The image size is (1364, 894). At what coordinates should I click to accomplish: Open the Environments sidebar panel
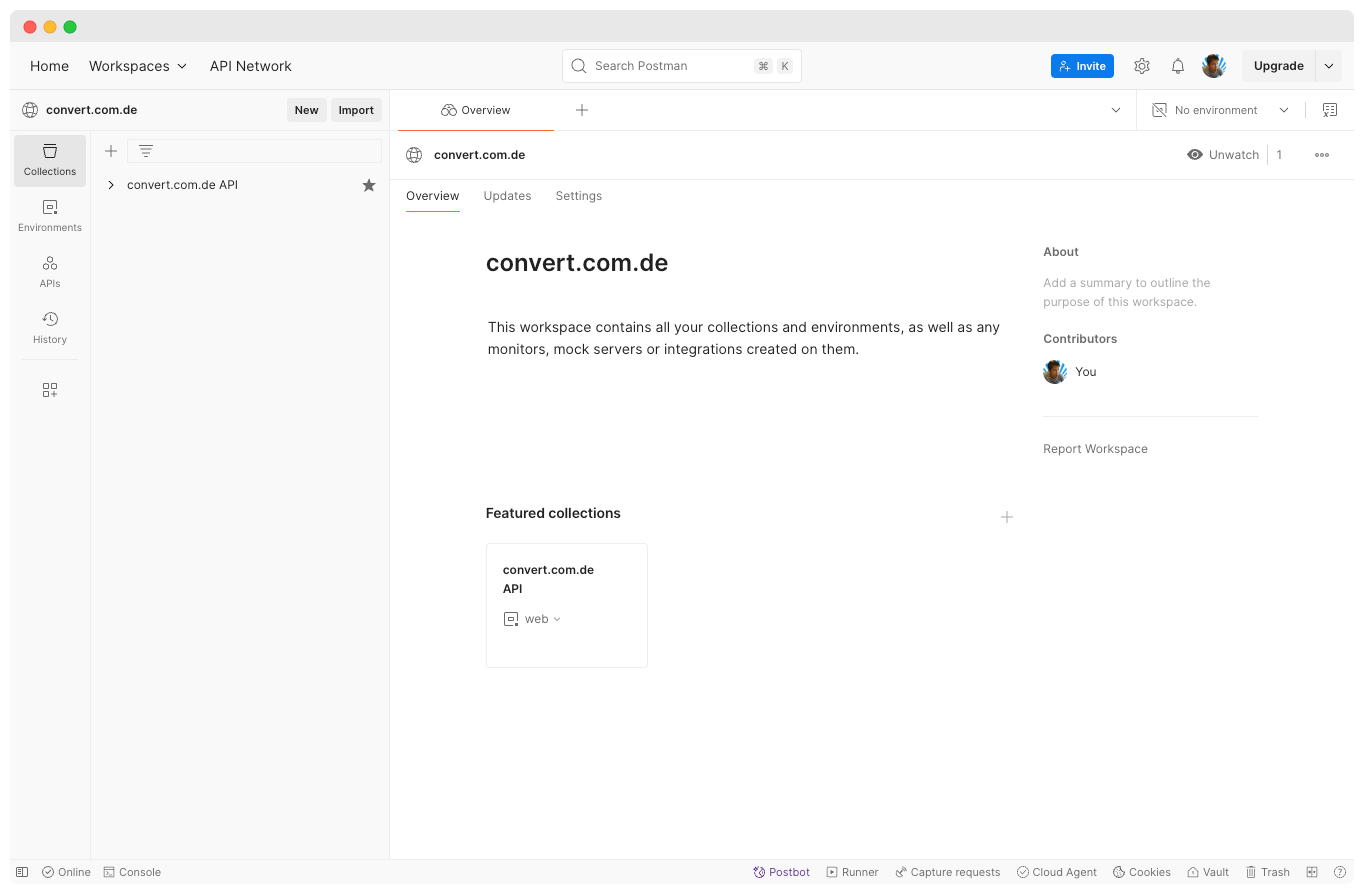tap(50, 216)
